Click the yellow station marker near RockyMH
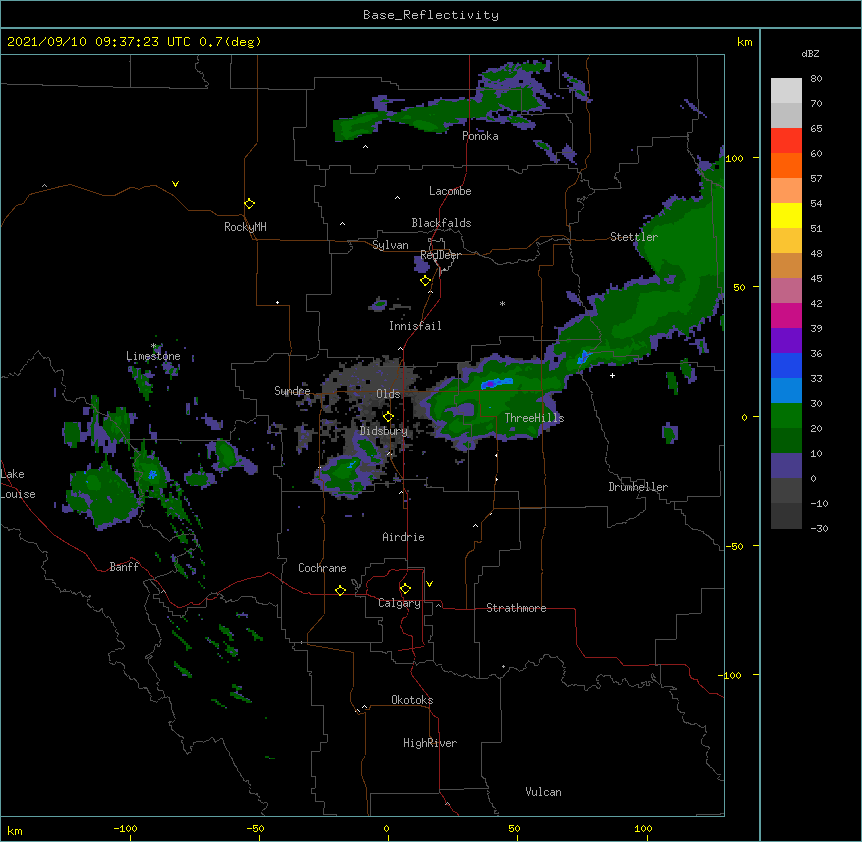 (250, 204)
